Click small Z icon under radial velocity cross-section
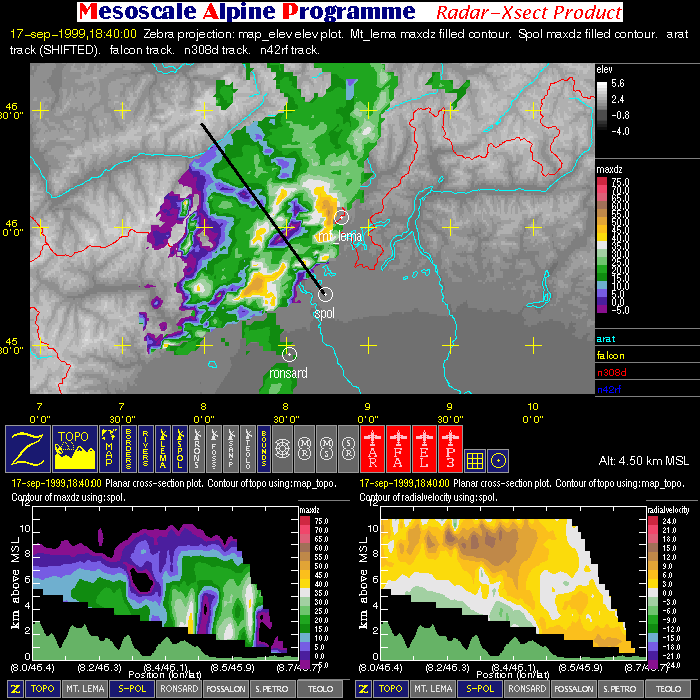This screenshot has width=700, height=700. (364, 688)
